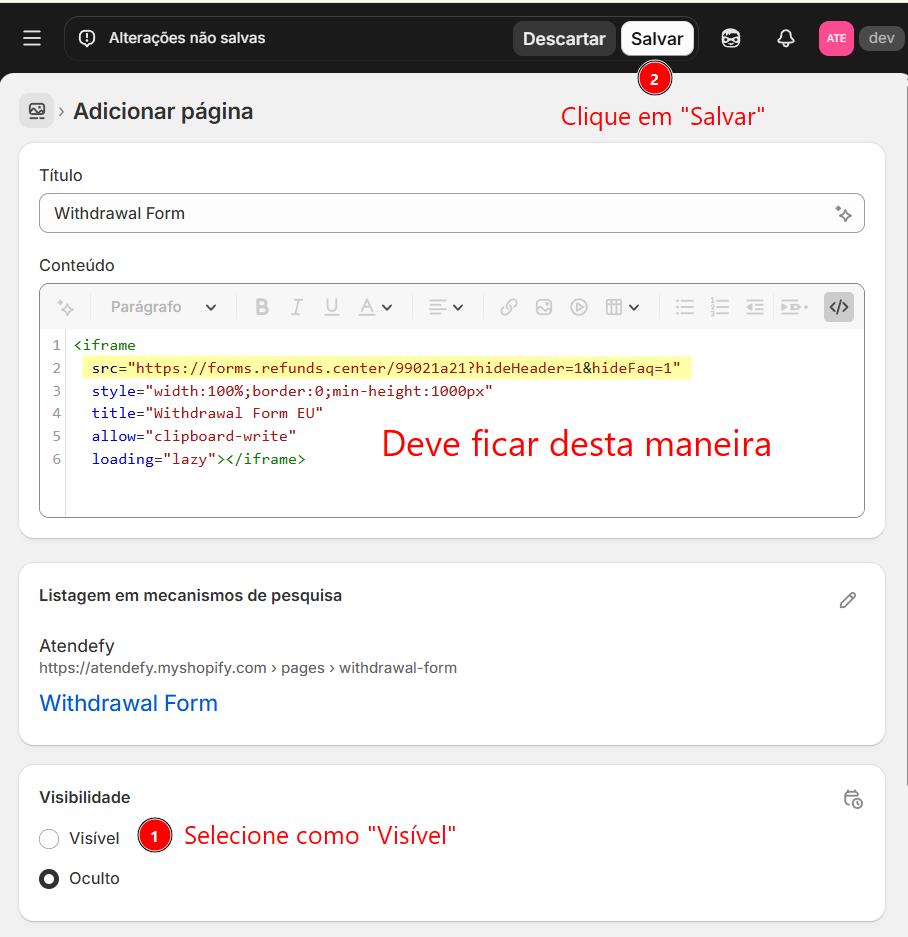Click the indent icon

click(x=793, y=307)
